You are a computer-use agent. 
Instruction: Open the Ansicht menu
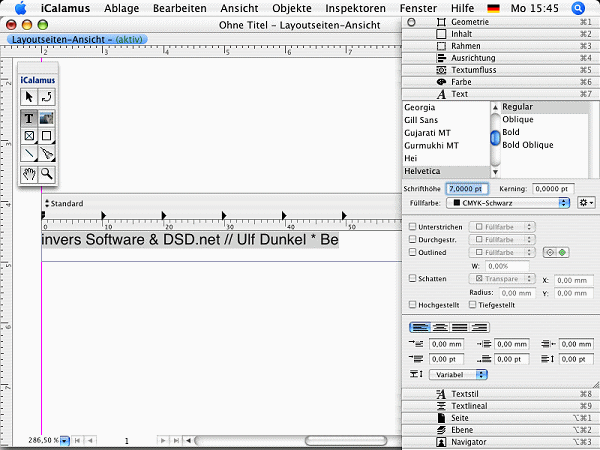click(x=239, y=8)
